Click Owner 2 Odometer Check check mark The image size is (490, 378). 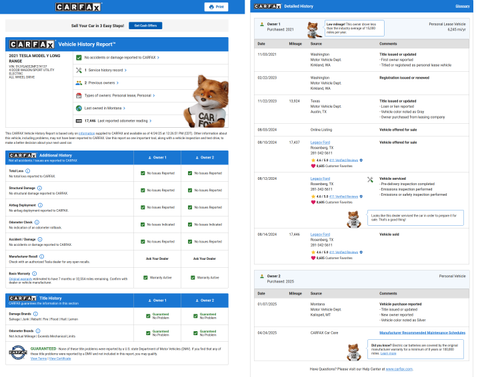[x=190, y=225]
